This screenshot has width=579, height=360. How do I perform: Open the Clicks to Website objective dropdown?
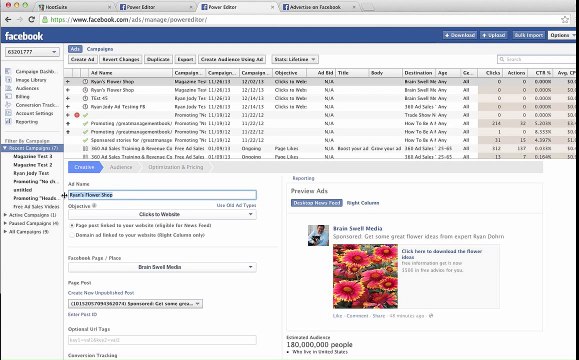162,214
